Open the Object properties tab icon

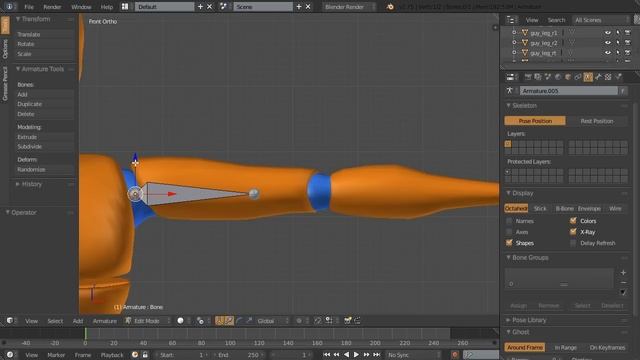click(x=568, y=77)
